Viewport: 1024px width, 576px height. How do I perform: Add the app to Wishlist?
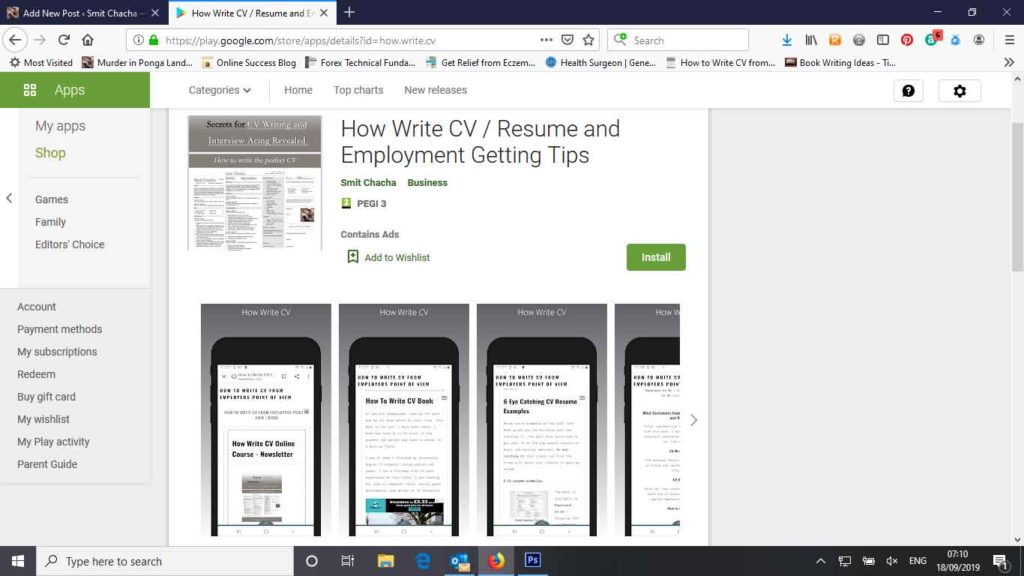(388, 257)
